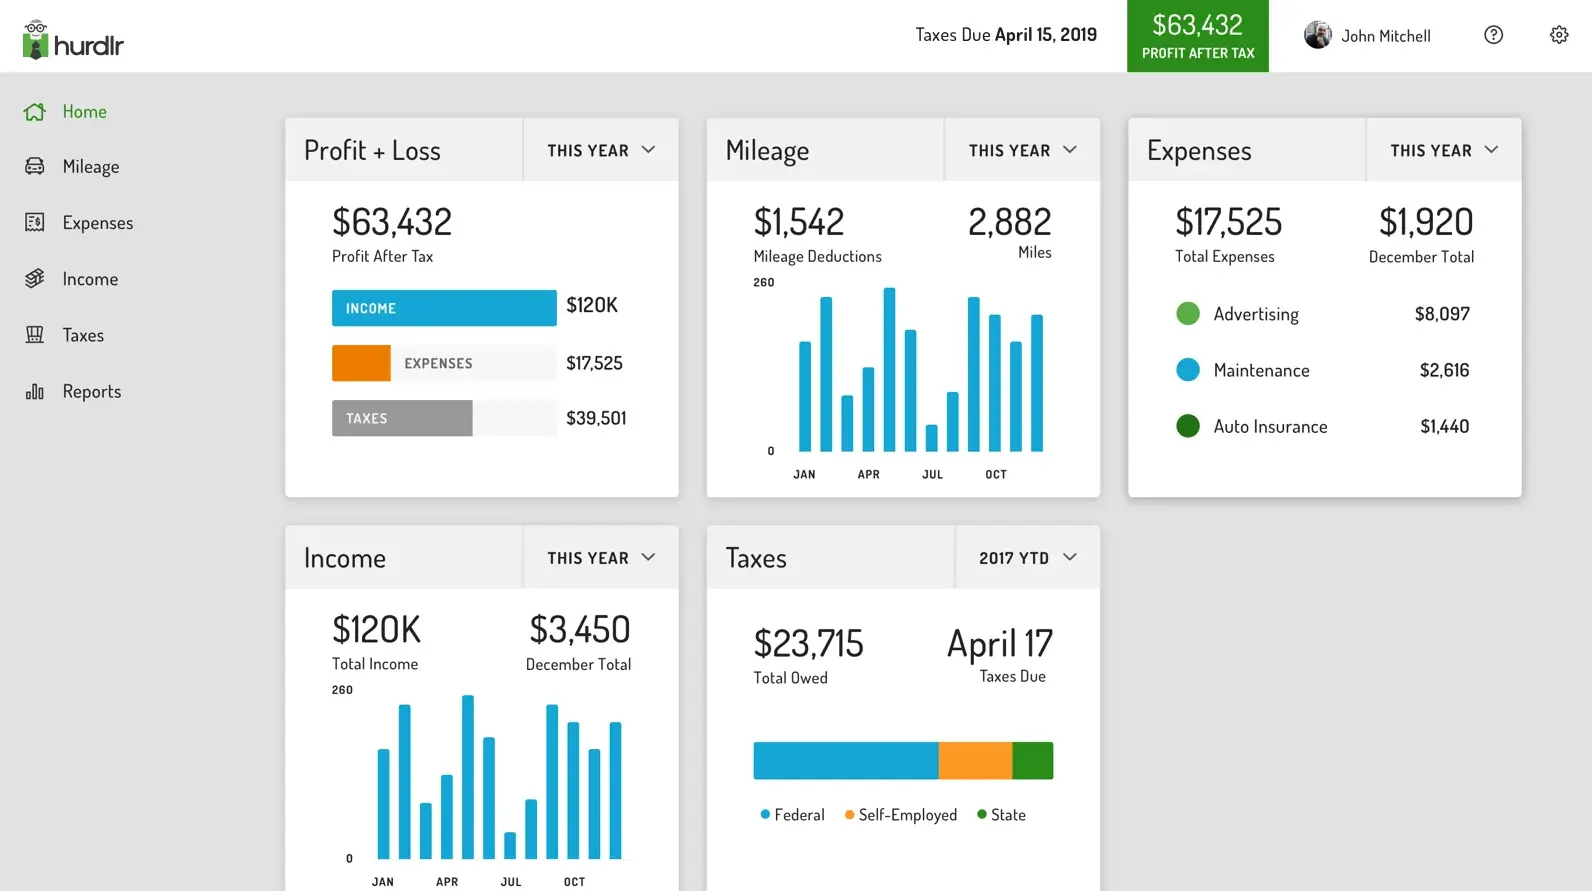
Task: Open Expenses card THIS YEAR dropdown
Action: (x=1444, y=150)
